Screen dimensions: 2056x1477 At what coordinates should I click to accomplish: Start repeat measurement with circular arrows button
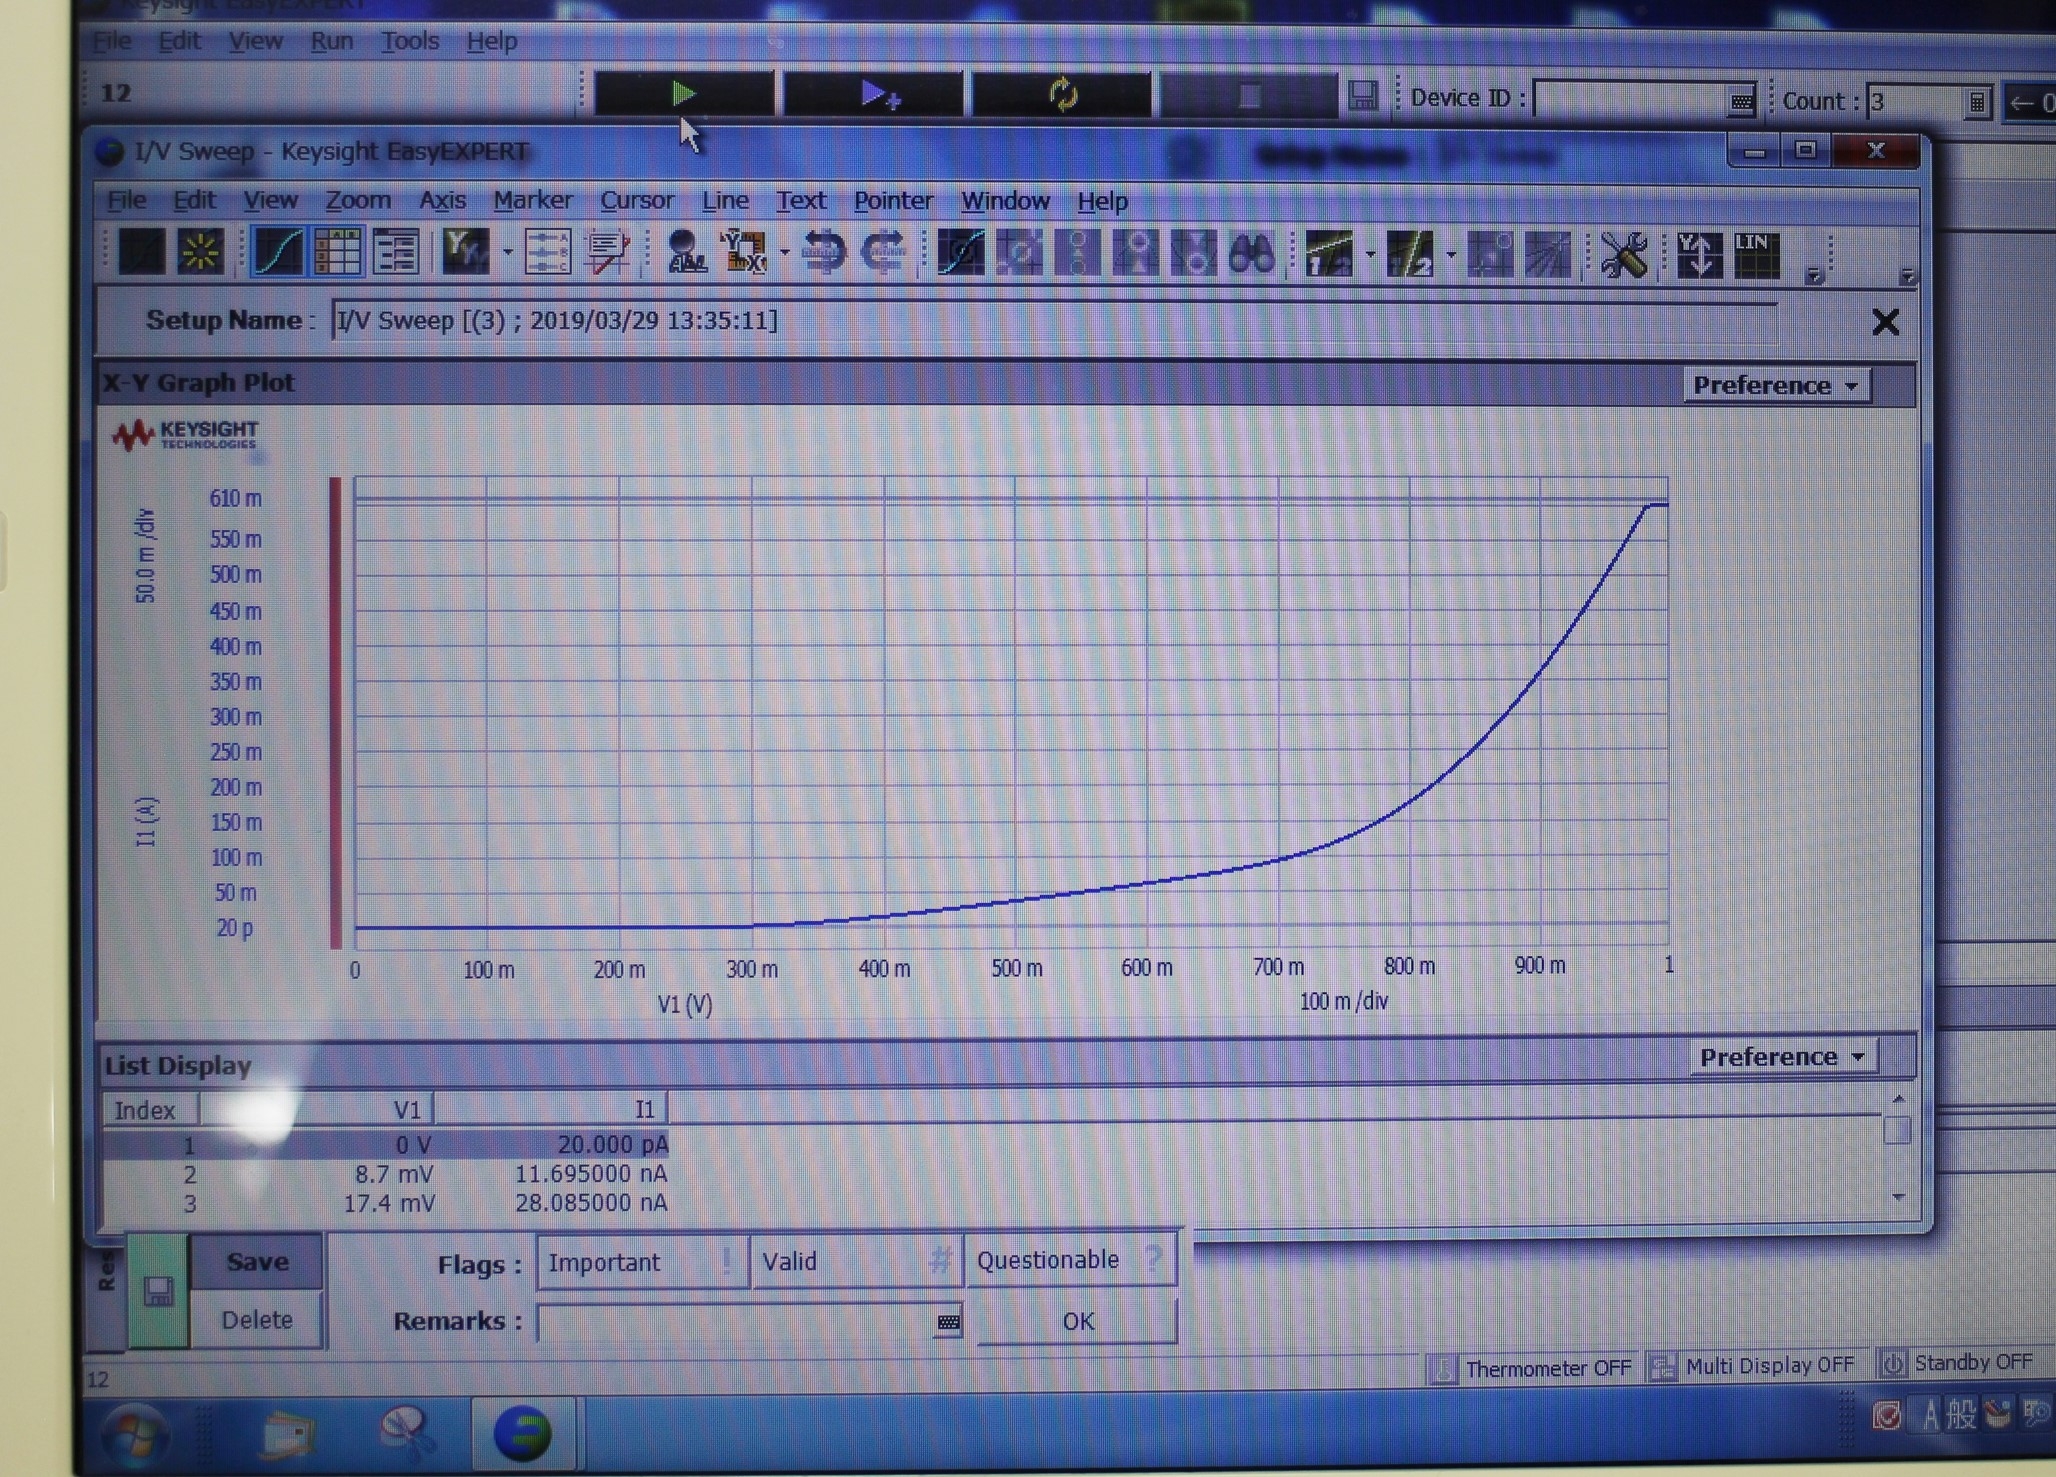click(x=1062, y=95)
